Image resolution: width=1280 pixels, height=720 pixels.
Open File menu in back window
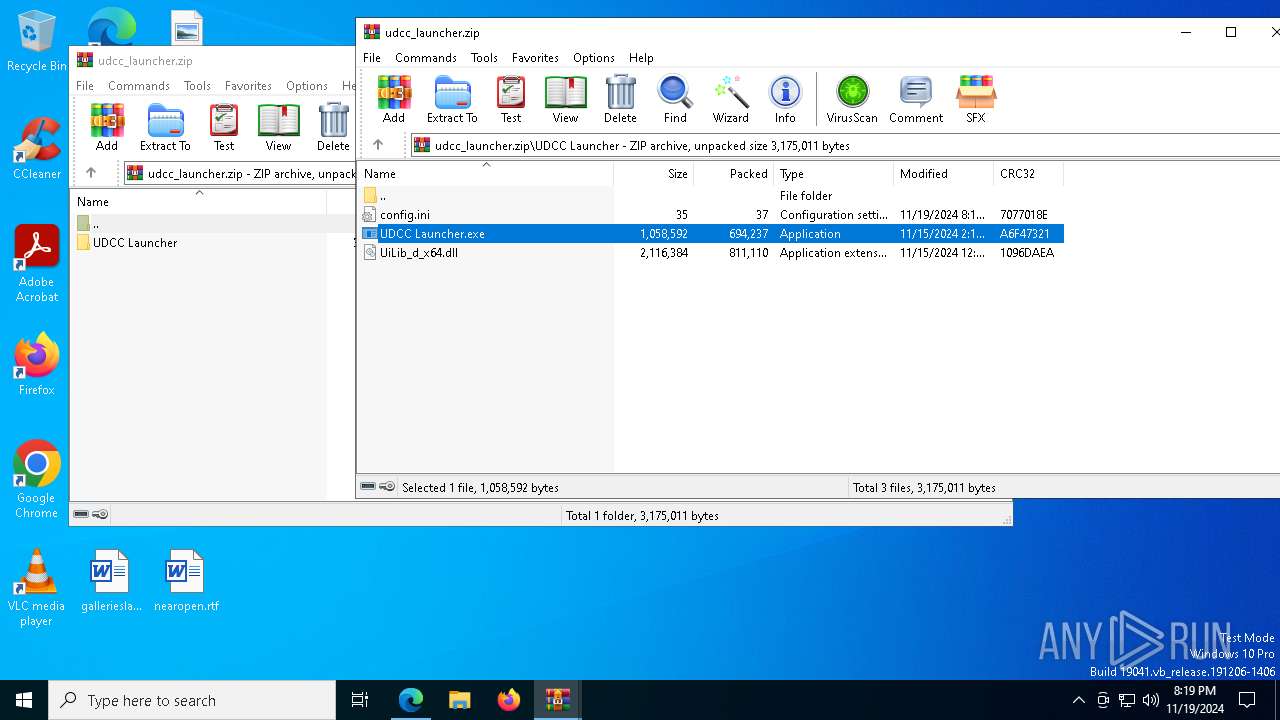(x=85, y=86)
